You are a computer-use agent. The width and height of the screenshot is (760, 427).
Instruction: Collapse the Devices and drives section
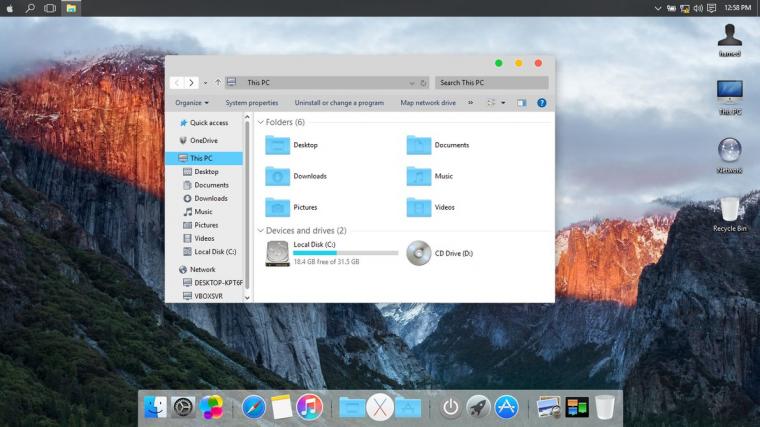[x=261, y=231]
